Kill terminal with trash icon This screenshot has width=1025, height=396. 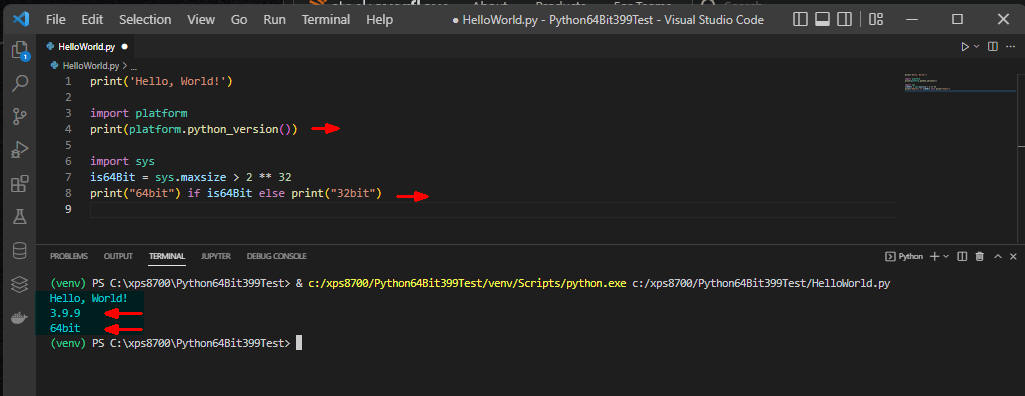[x=979, y=256]
